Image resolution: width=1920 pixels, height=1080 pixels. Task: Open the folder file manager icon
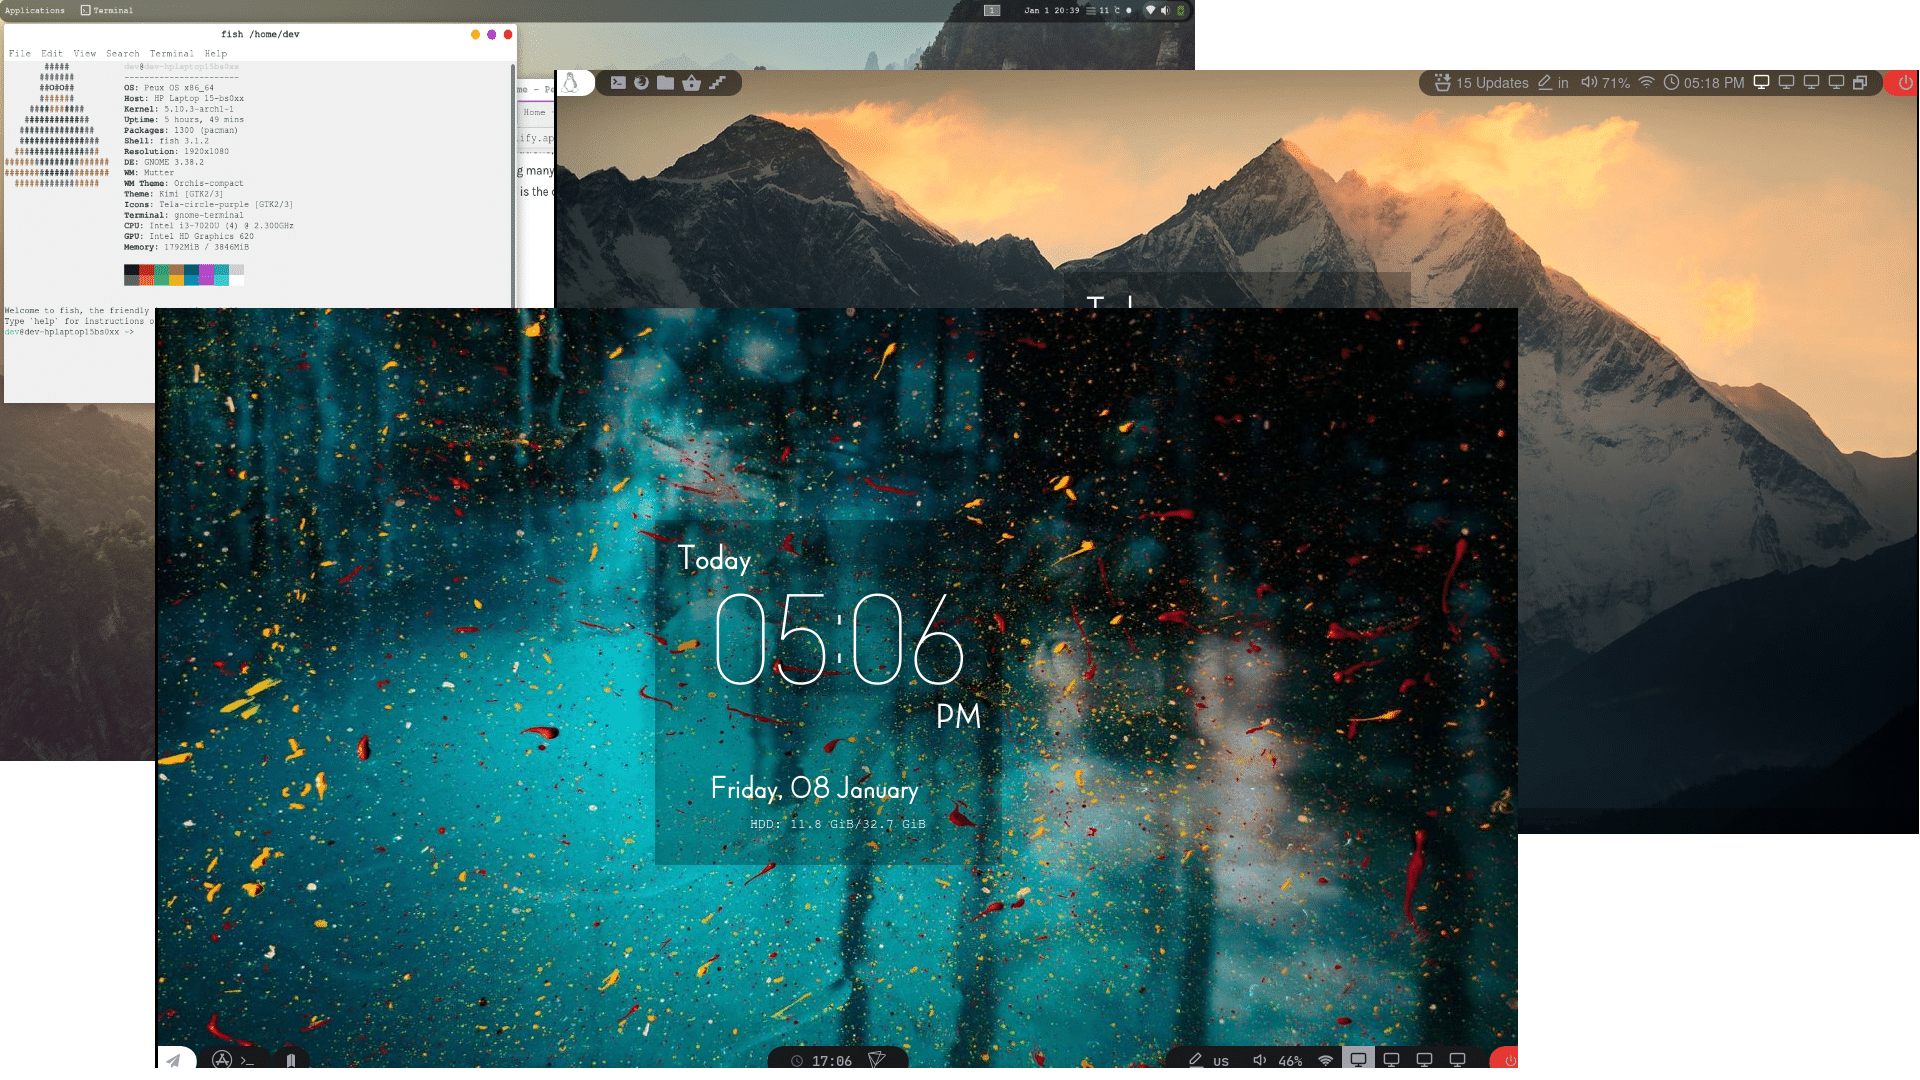(x=666, y=83)
